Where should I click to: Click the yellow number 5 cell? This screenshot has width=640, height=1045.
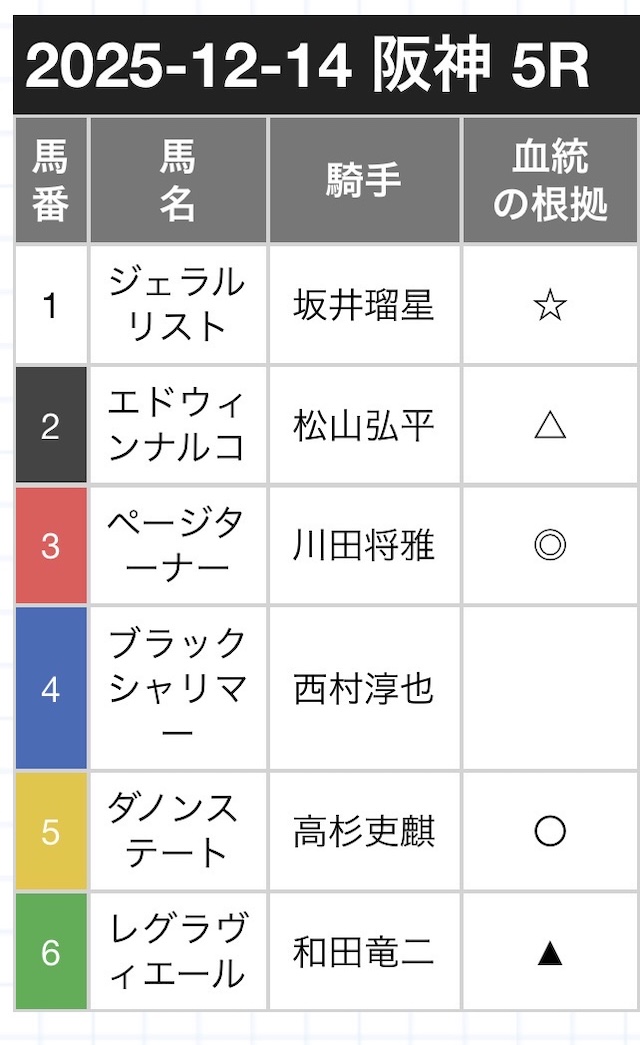tap(51, 831)
